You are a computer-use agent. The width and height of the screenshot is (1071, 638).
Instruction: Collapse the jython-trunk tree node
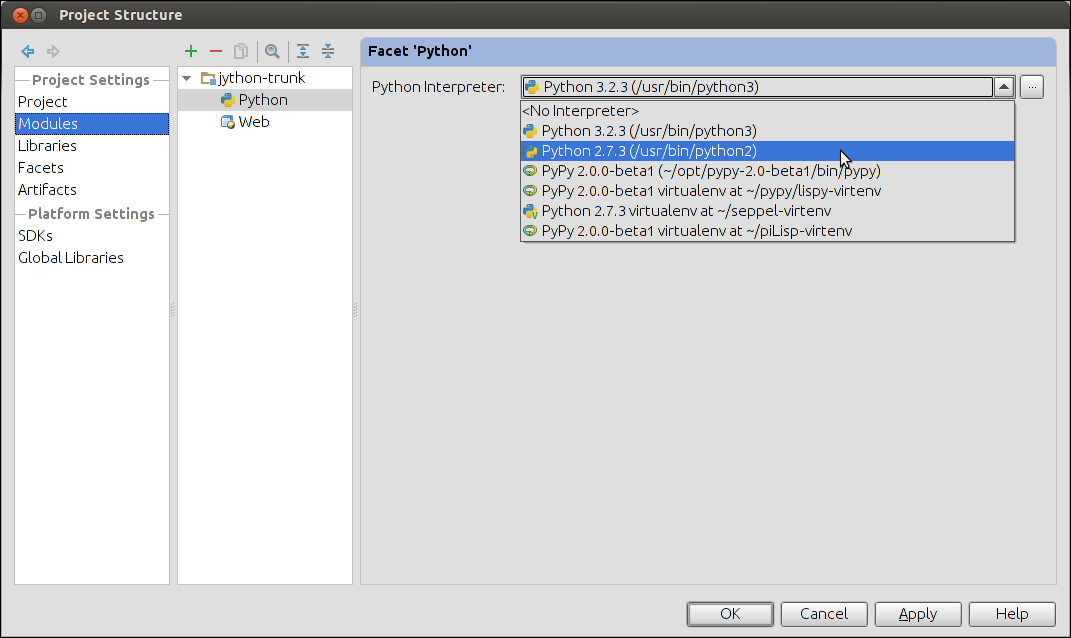187,78
